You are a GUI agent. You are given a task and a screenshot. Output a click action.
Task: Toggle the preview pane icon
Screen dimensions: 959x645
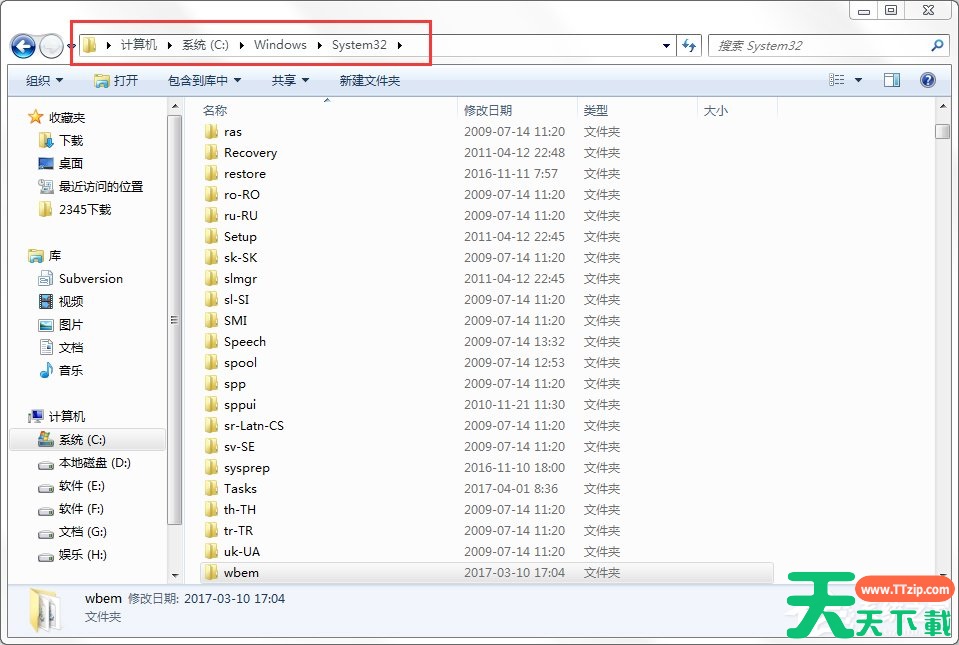(892, 80)
